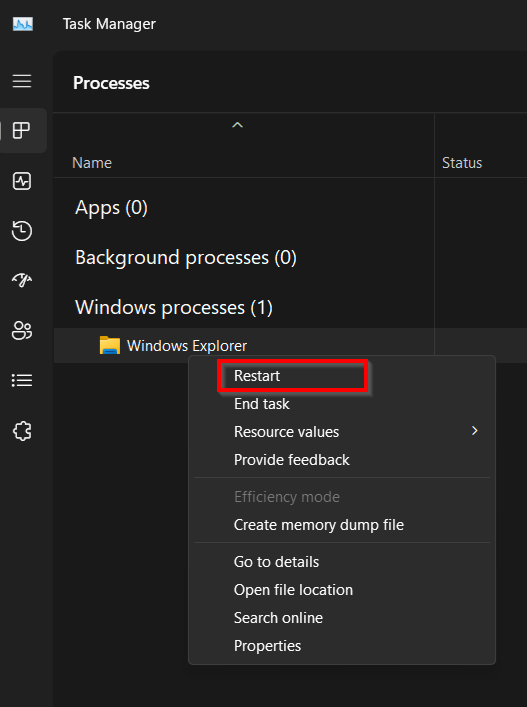
Task: Select the Processes sidebar icon
Action: [x=22, y=131]
